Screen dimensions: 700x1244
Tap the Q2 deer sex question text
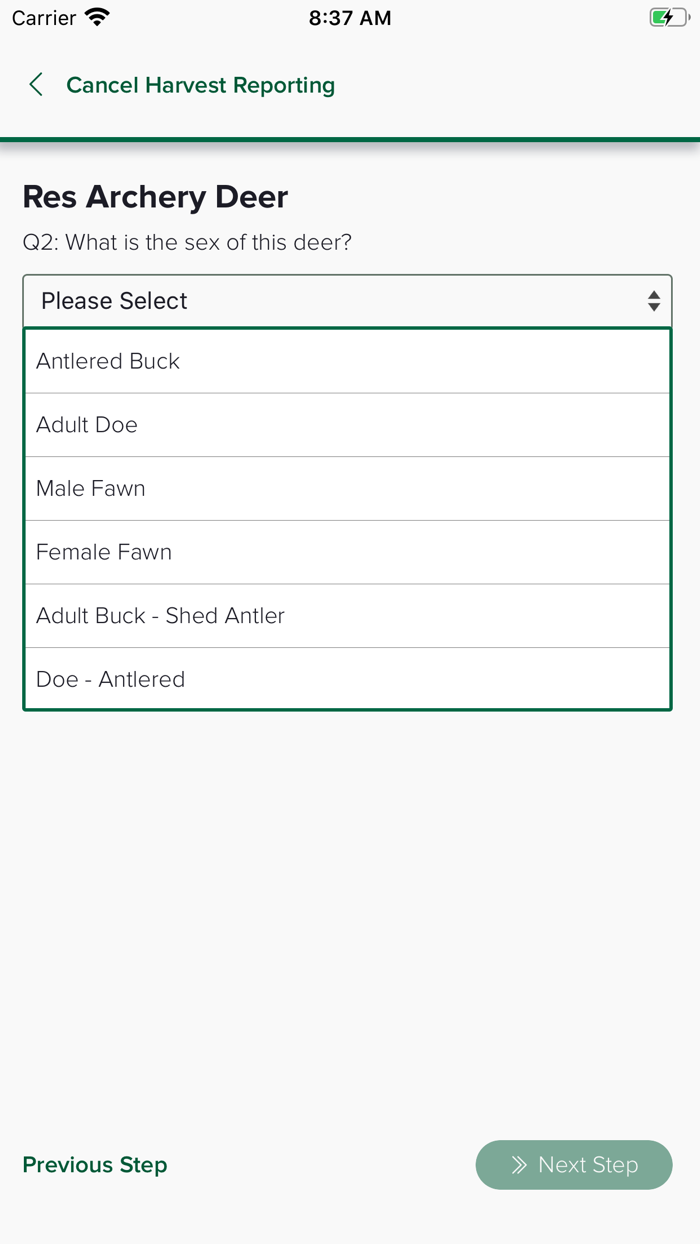point(187,243)
